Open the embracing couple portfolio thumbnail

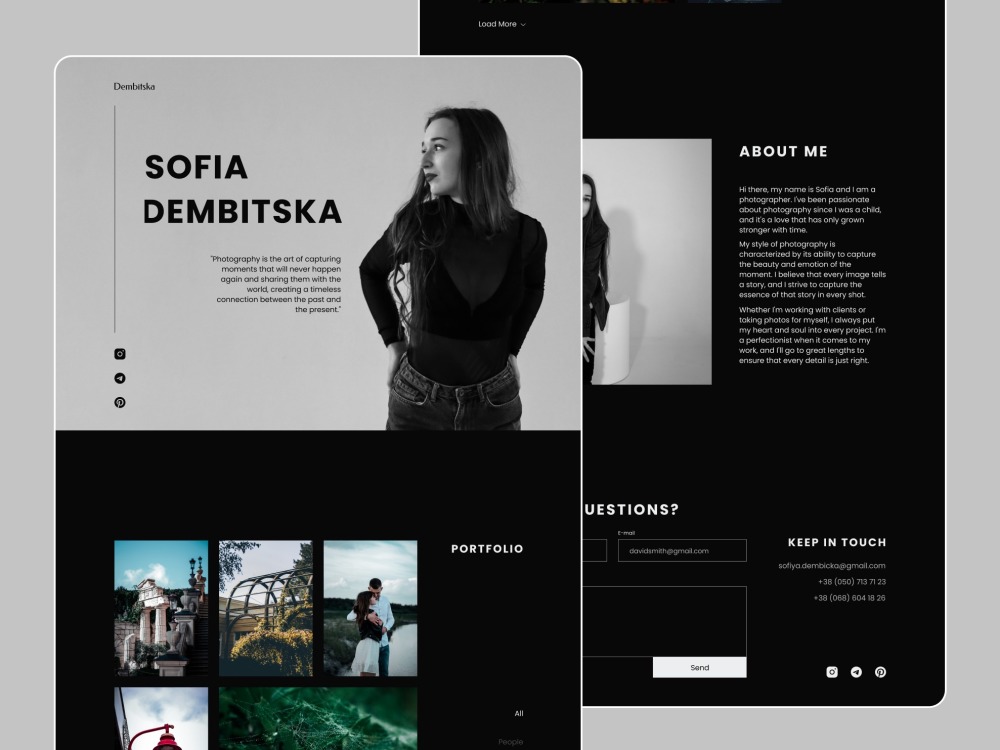tap(371, 608)
